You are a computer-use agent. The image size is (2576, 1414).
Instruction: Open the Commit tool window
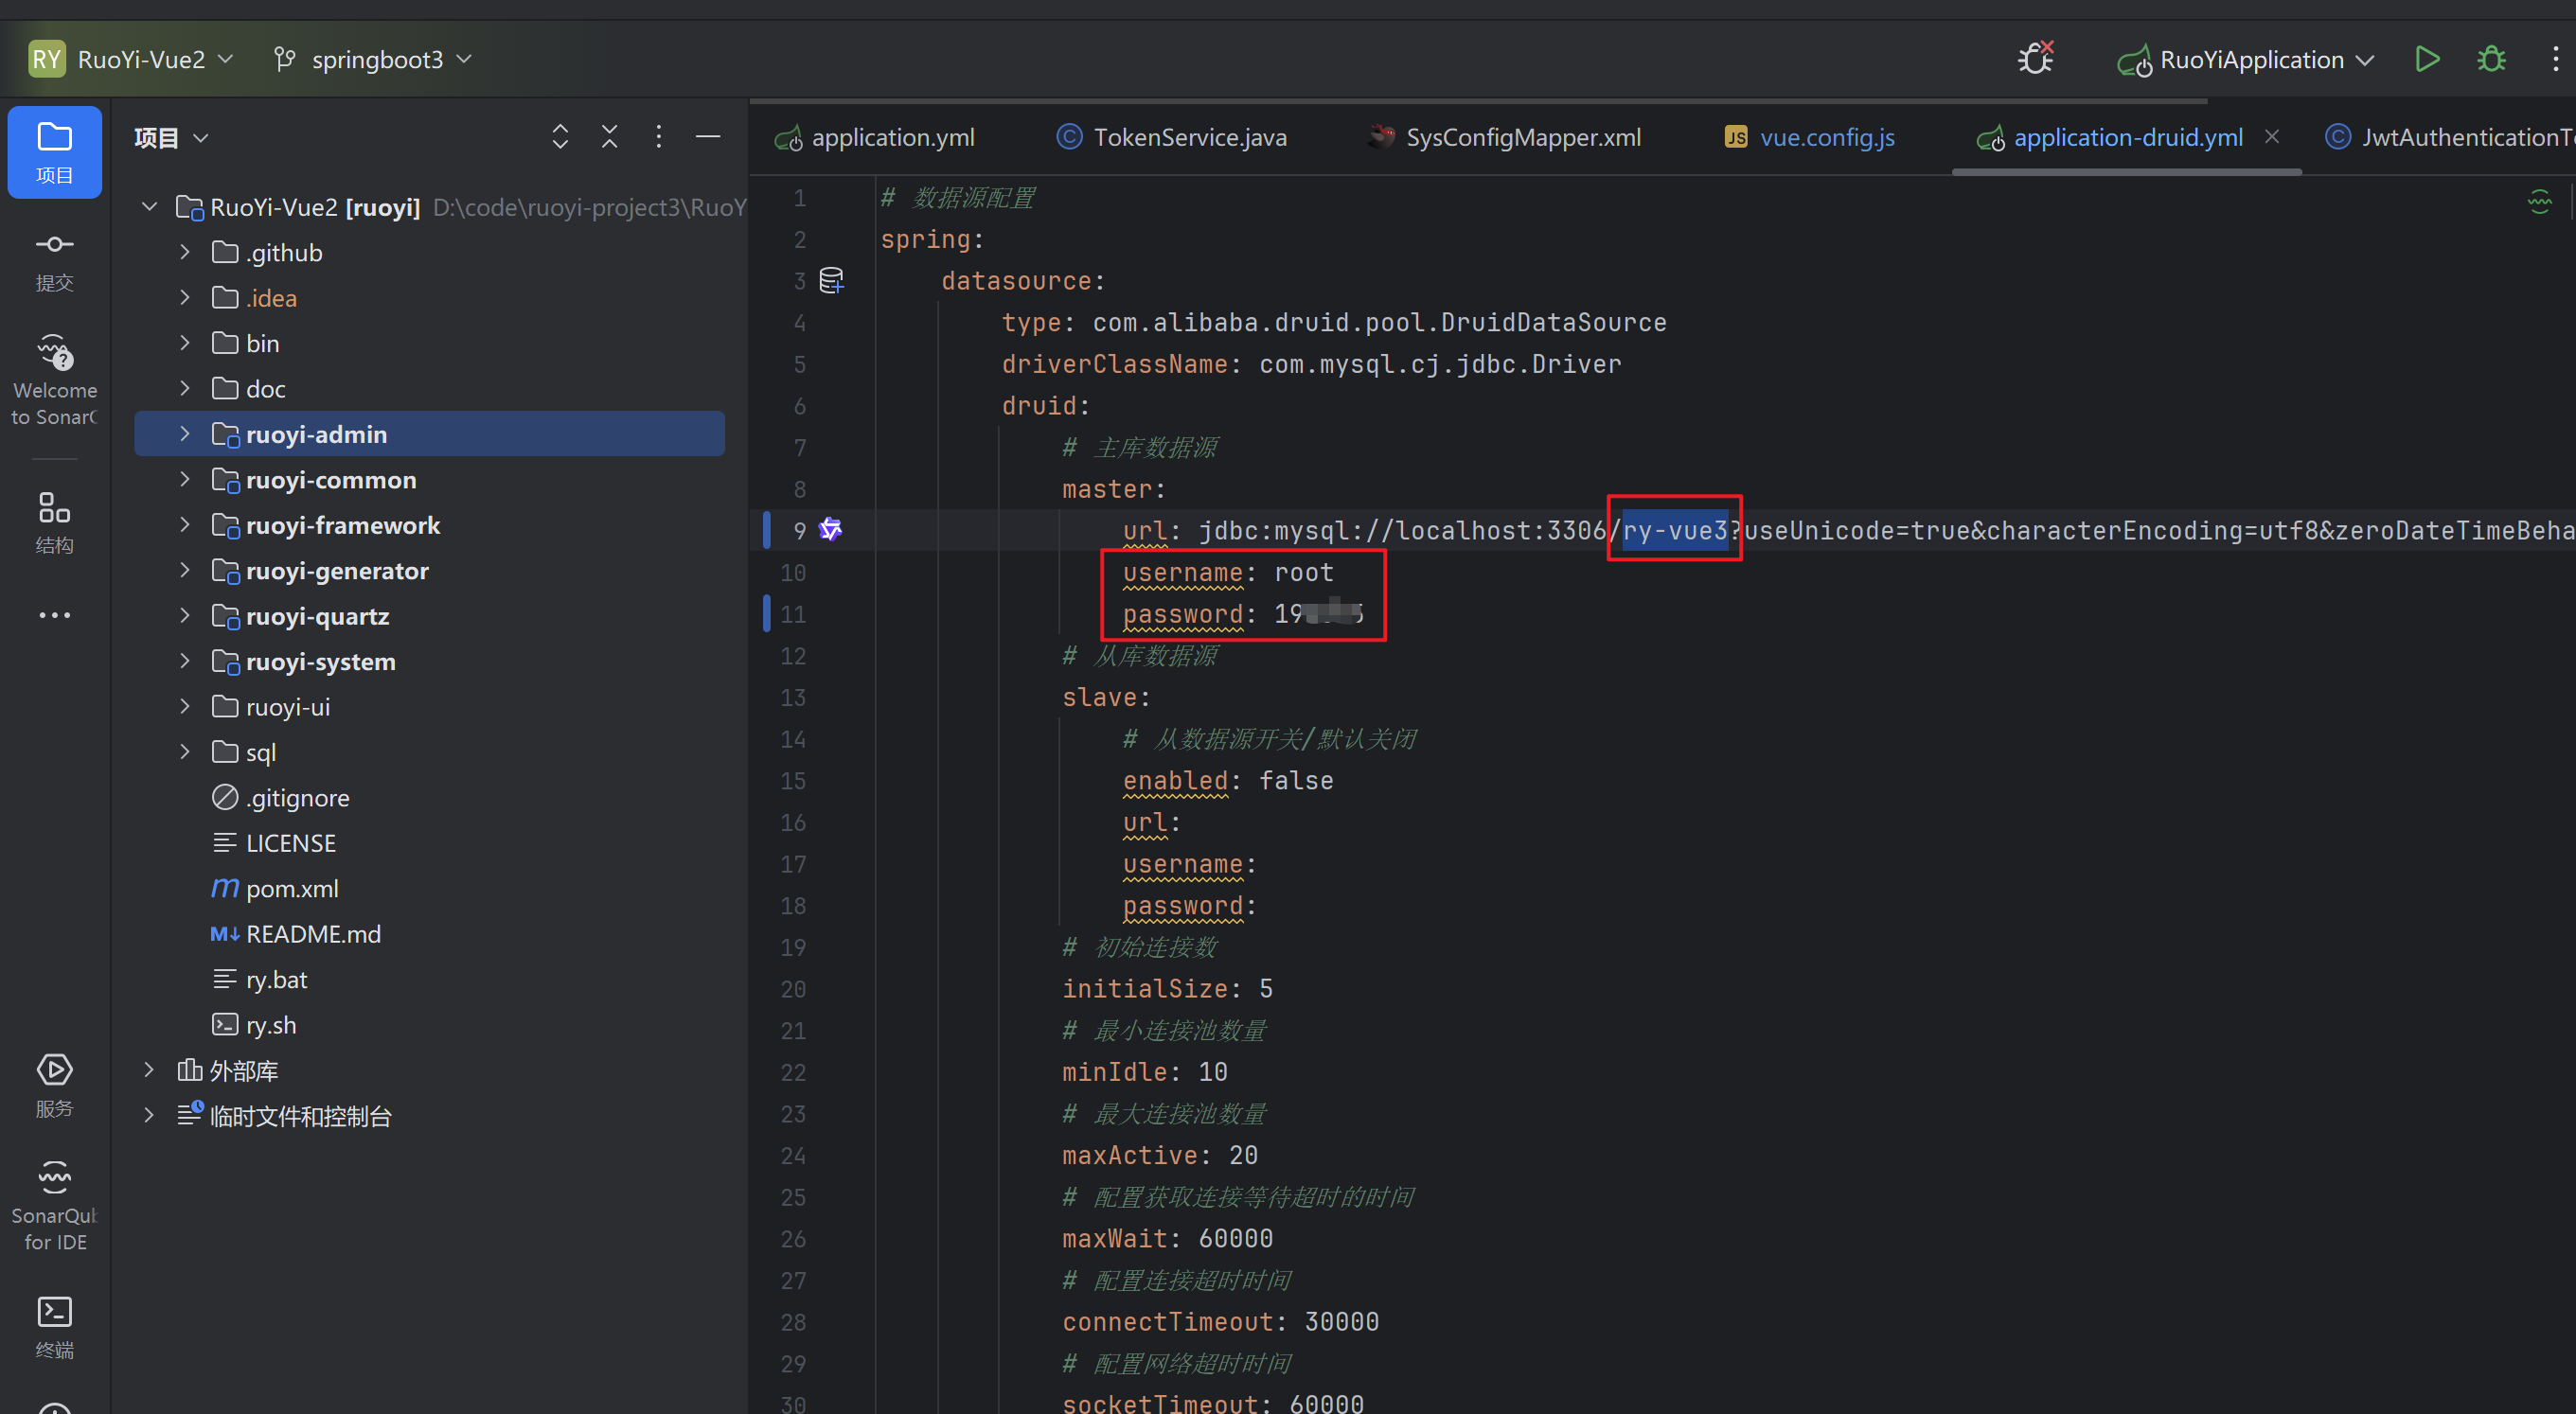click(x=54, y=261)
